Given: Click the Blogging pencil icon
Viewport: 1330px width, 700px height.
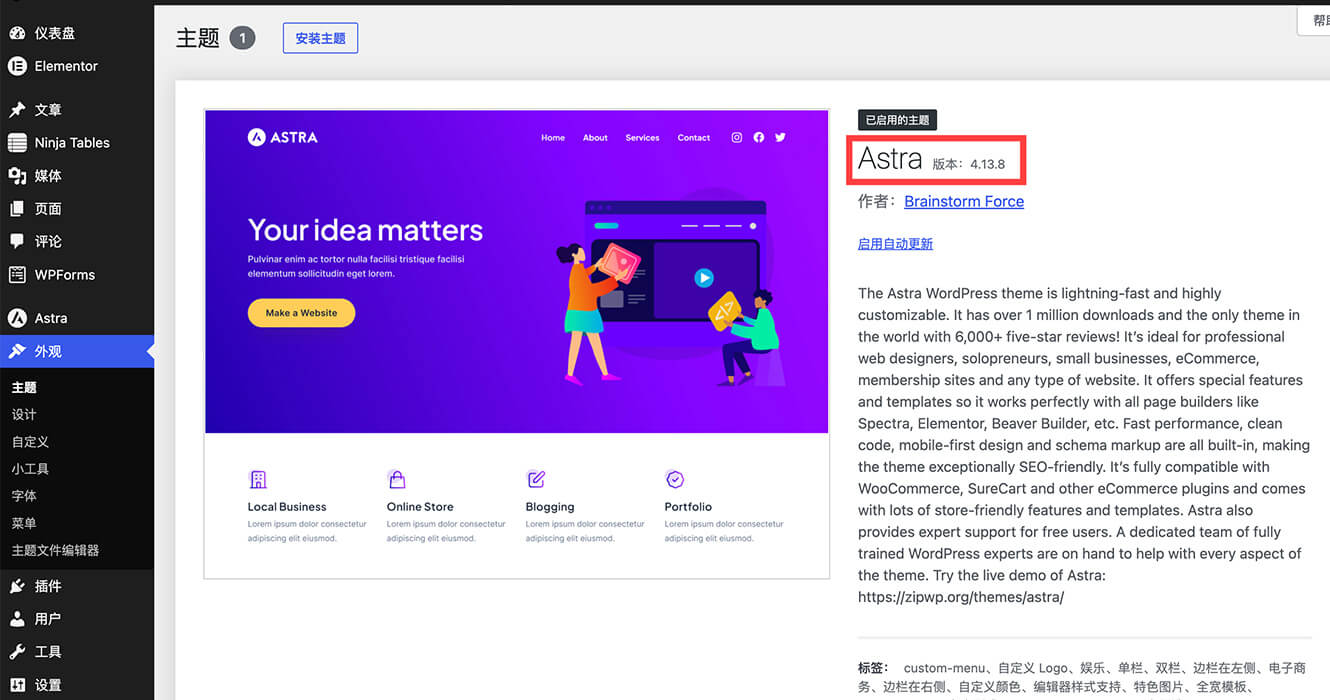Looking at the screenshot, I should (536, 479).
